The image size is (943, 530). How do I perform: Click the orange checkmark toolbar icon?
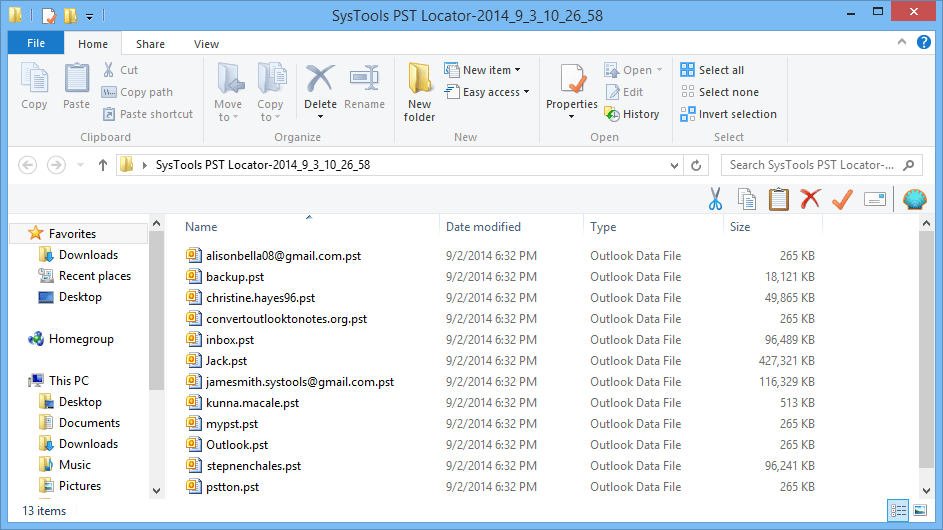842,199
